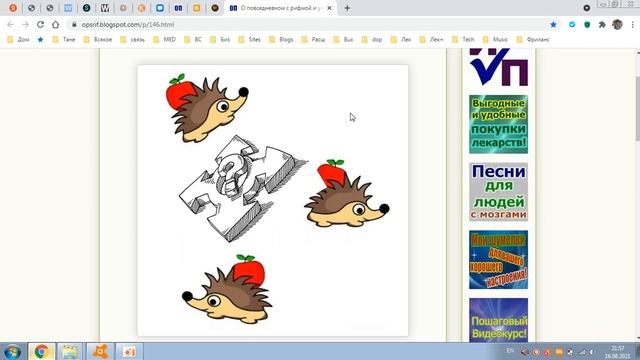Click the blue checkmark logo banner at sidebar top
640x360 pixels.
498,67
